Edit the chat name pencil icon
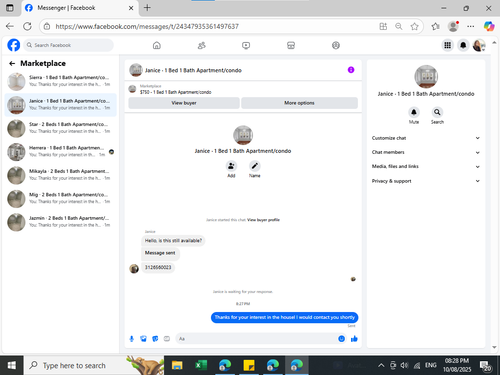 tap(255, 166)
